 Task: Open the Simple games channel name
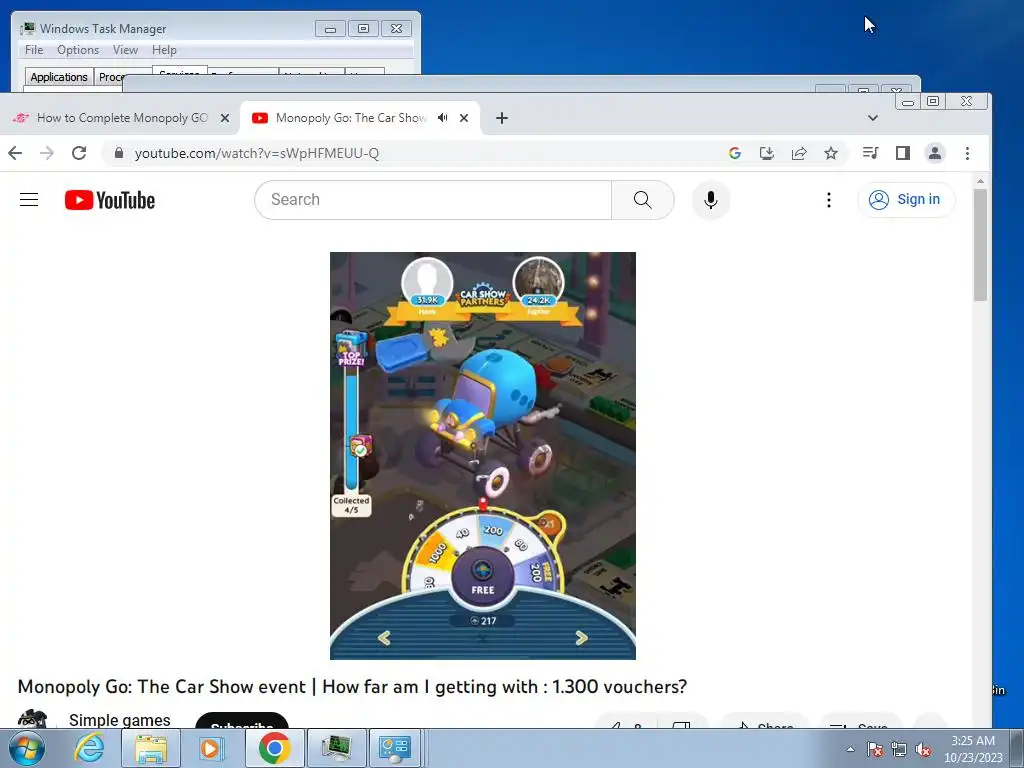pos(120,720)
